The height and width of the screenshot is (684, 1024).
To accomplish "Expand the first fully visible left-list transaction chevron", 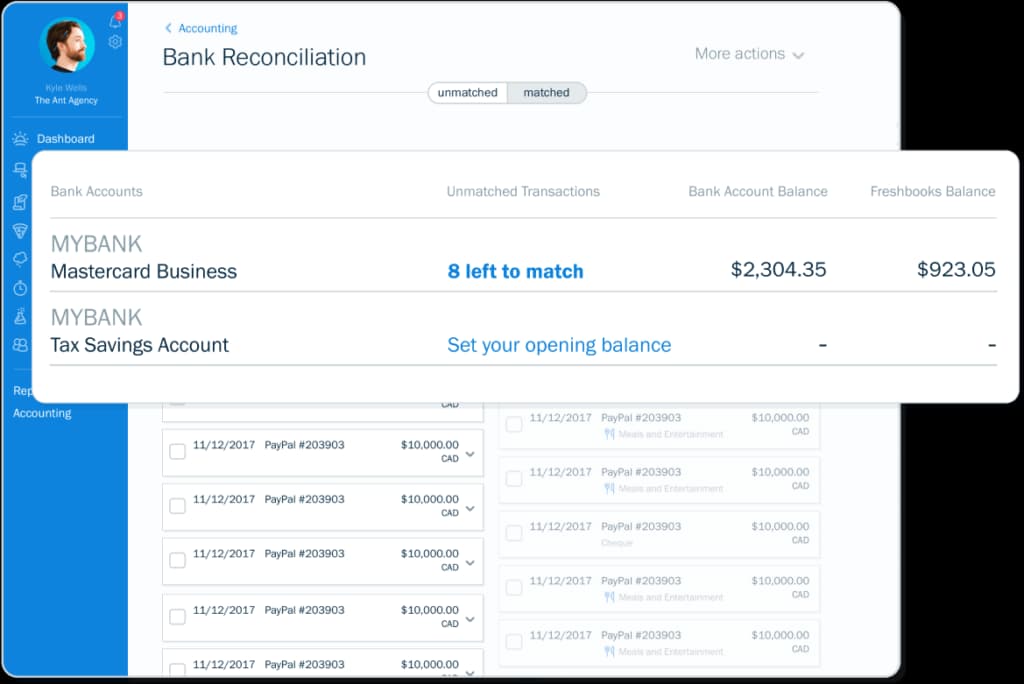I will click(x=470, y=453).
